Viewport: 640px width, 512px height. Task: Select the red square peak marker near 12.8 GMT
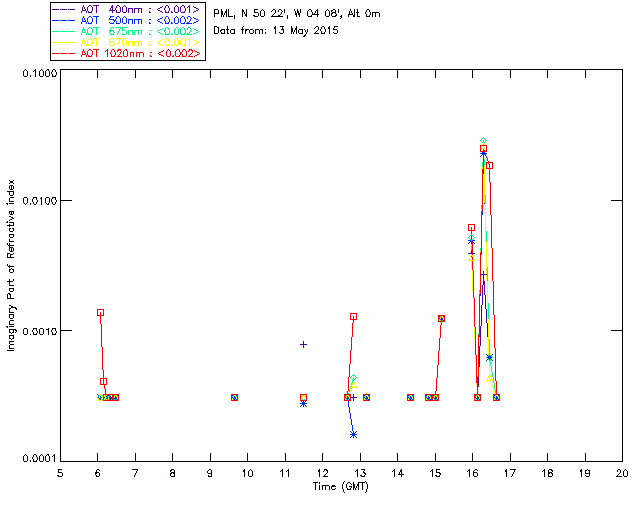click(x=353, y=317)
